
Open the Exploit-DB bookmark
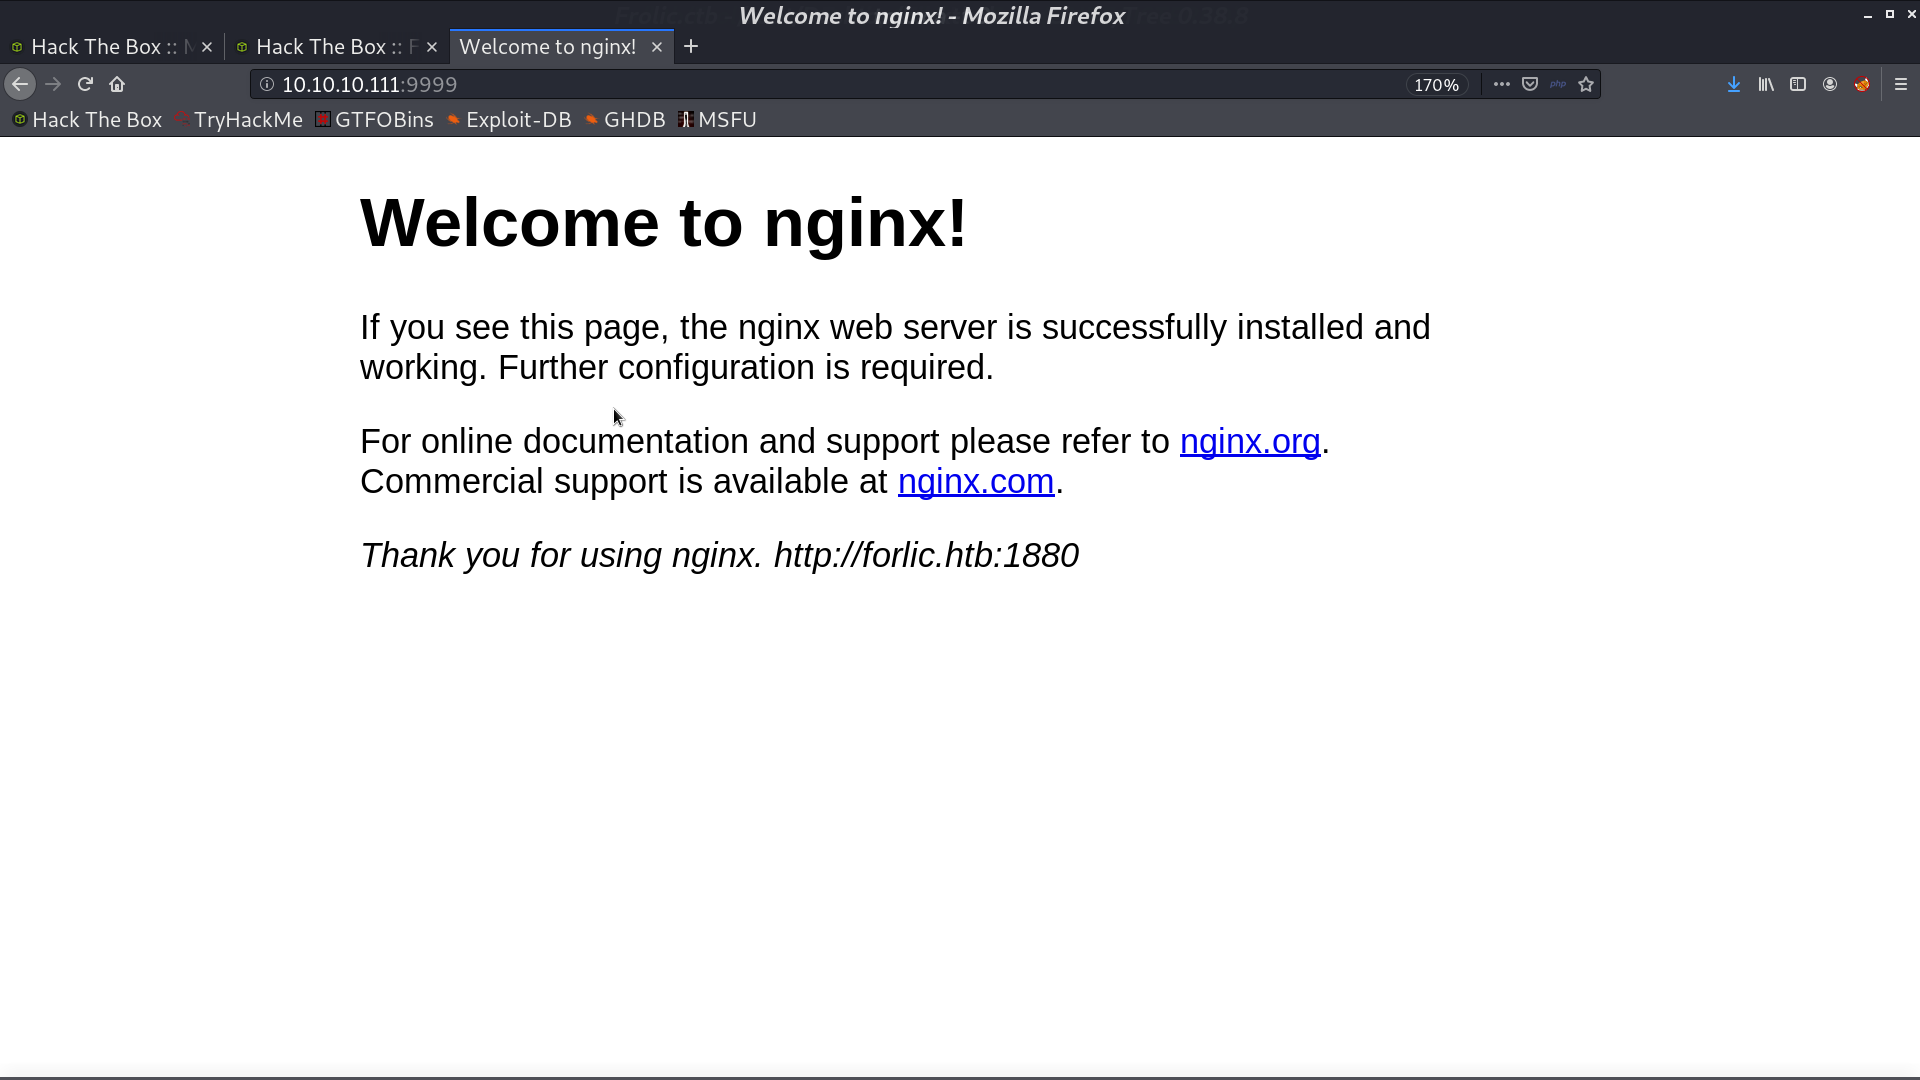509,120
